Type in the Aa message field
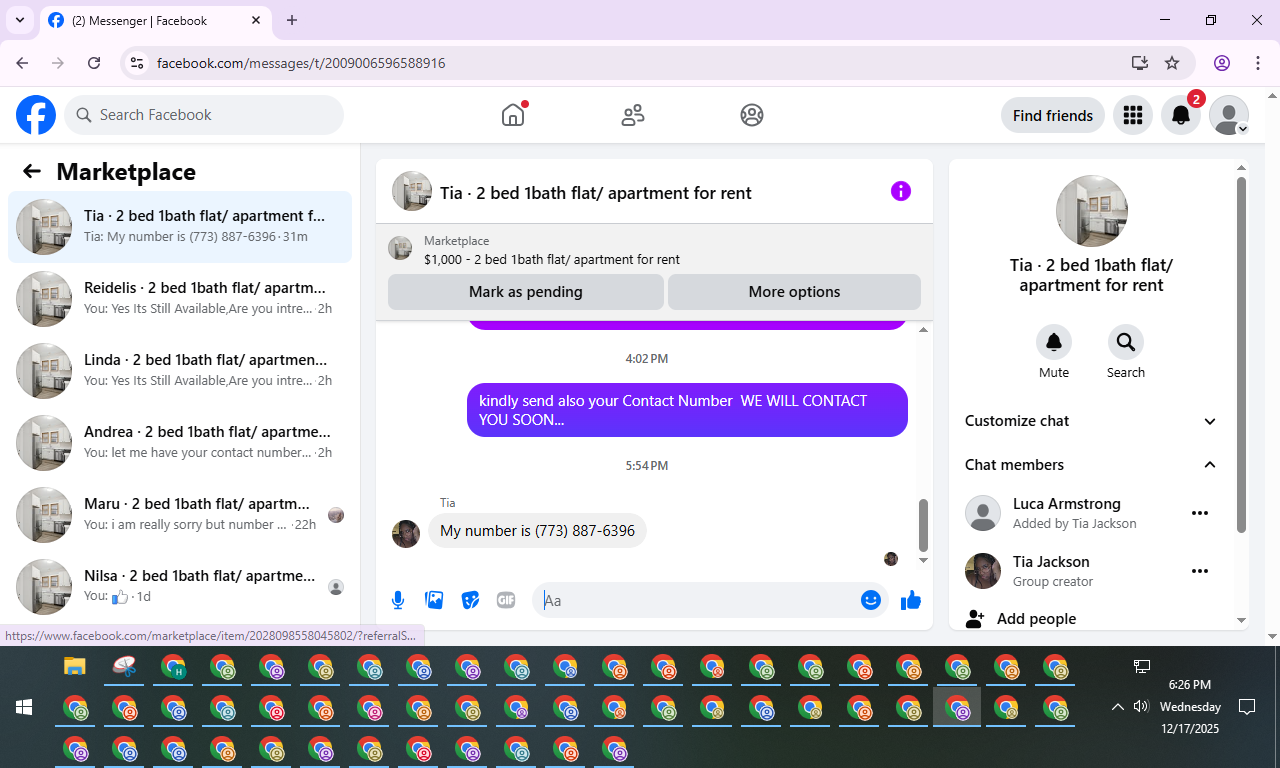1280x768 pixels. pos(698,600)
